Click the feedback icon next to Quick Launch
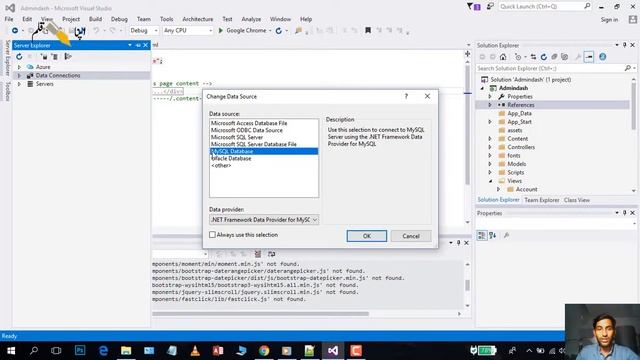640x360 pixels. pyautogui.click(x=490, y=6)
